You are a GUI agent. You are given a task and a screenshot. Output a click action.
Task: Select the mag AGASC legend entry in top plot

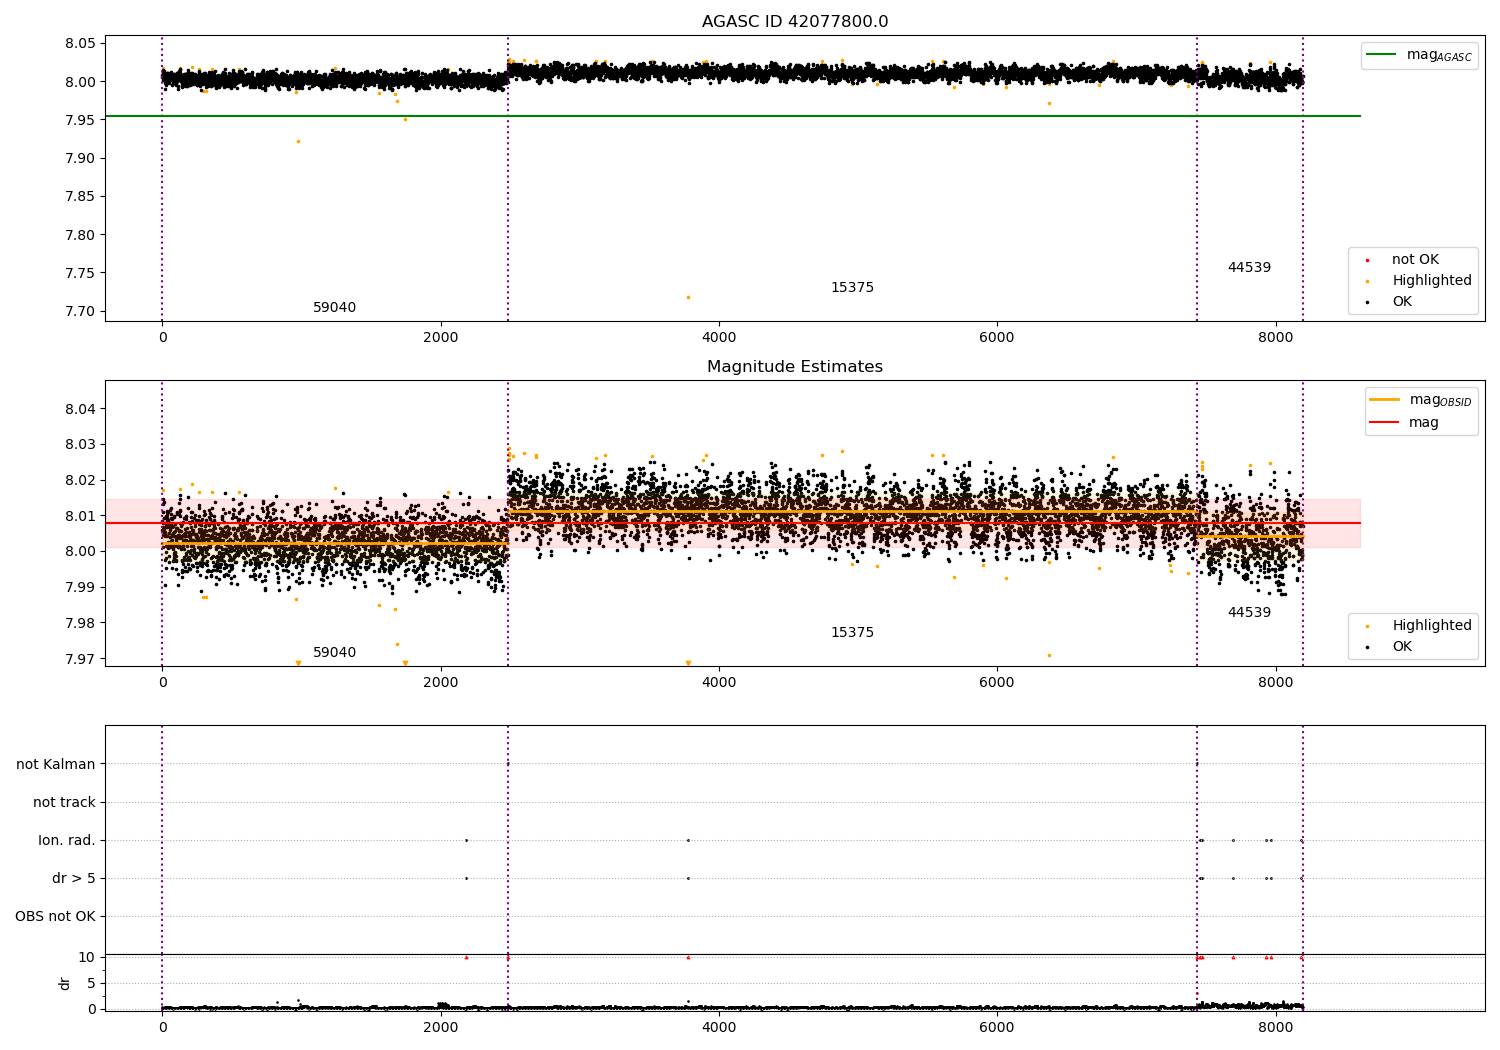(x=1419, y=56)
